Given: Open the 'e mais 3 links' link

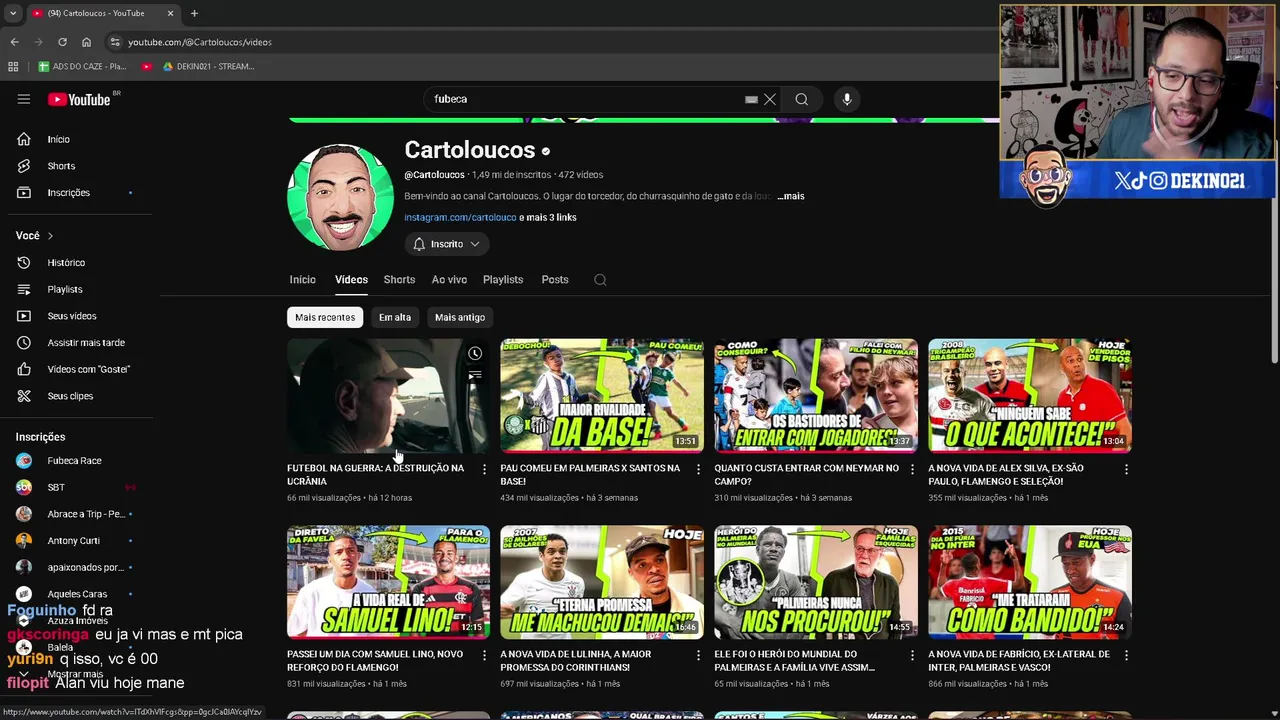Looking at the screenshot, I should 548,217.
